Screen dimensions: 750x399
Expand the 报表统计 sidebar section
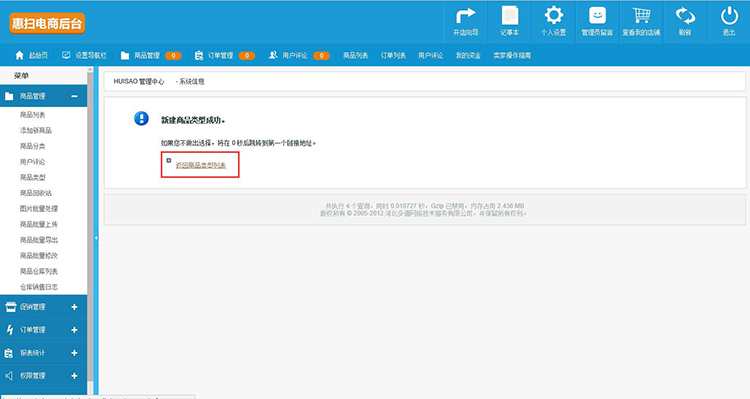[74, 353]
